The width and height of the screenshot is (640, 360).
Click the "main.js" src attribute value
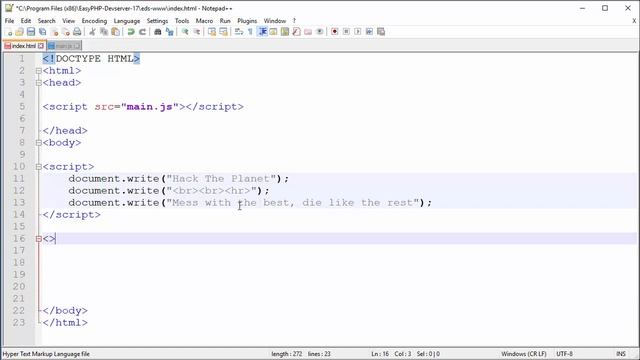click(x=150, y=107)
